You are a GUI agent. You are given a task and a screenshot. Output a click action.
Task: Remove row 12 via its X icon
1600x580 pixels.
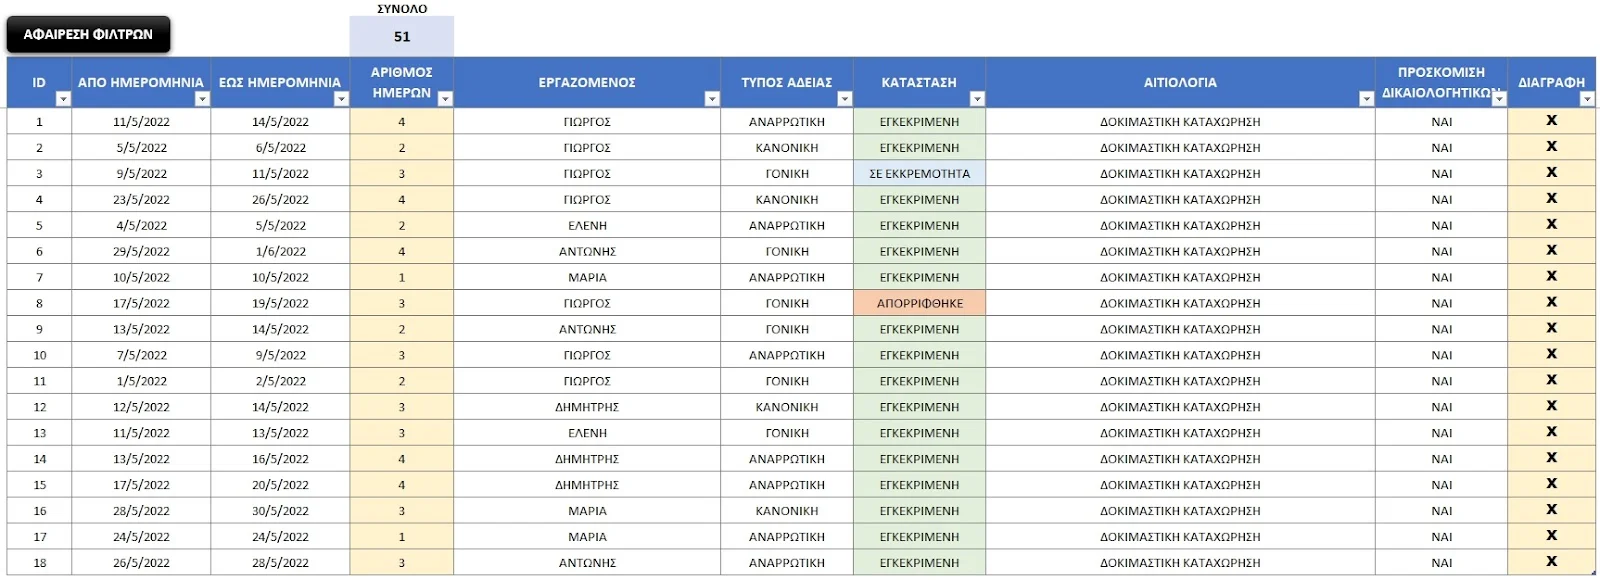1551,406
